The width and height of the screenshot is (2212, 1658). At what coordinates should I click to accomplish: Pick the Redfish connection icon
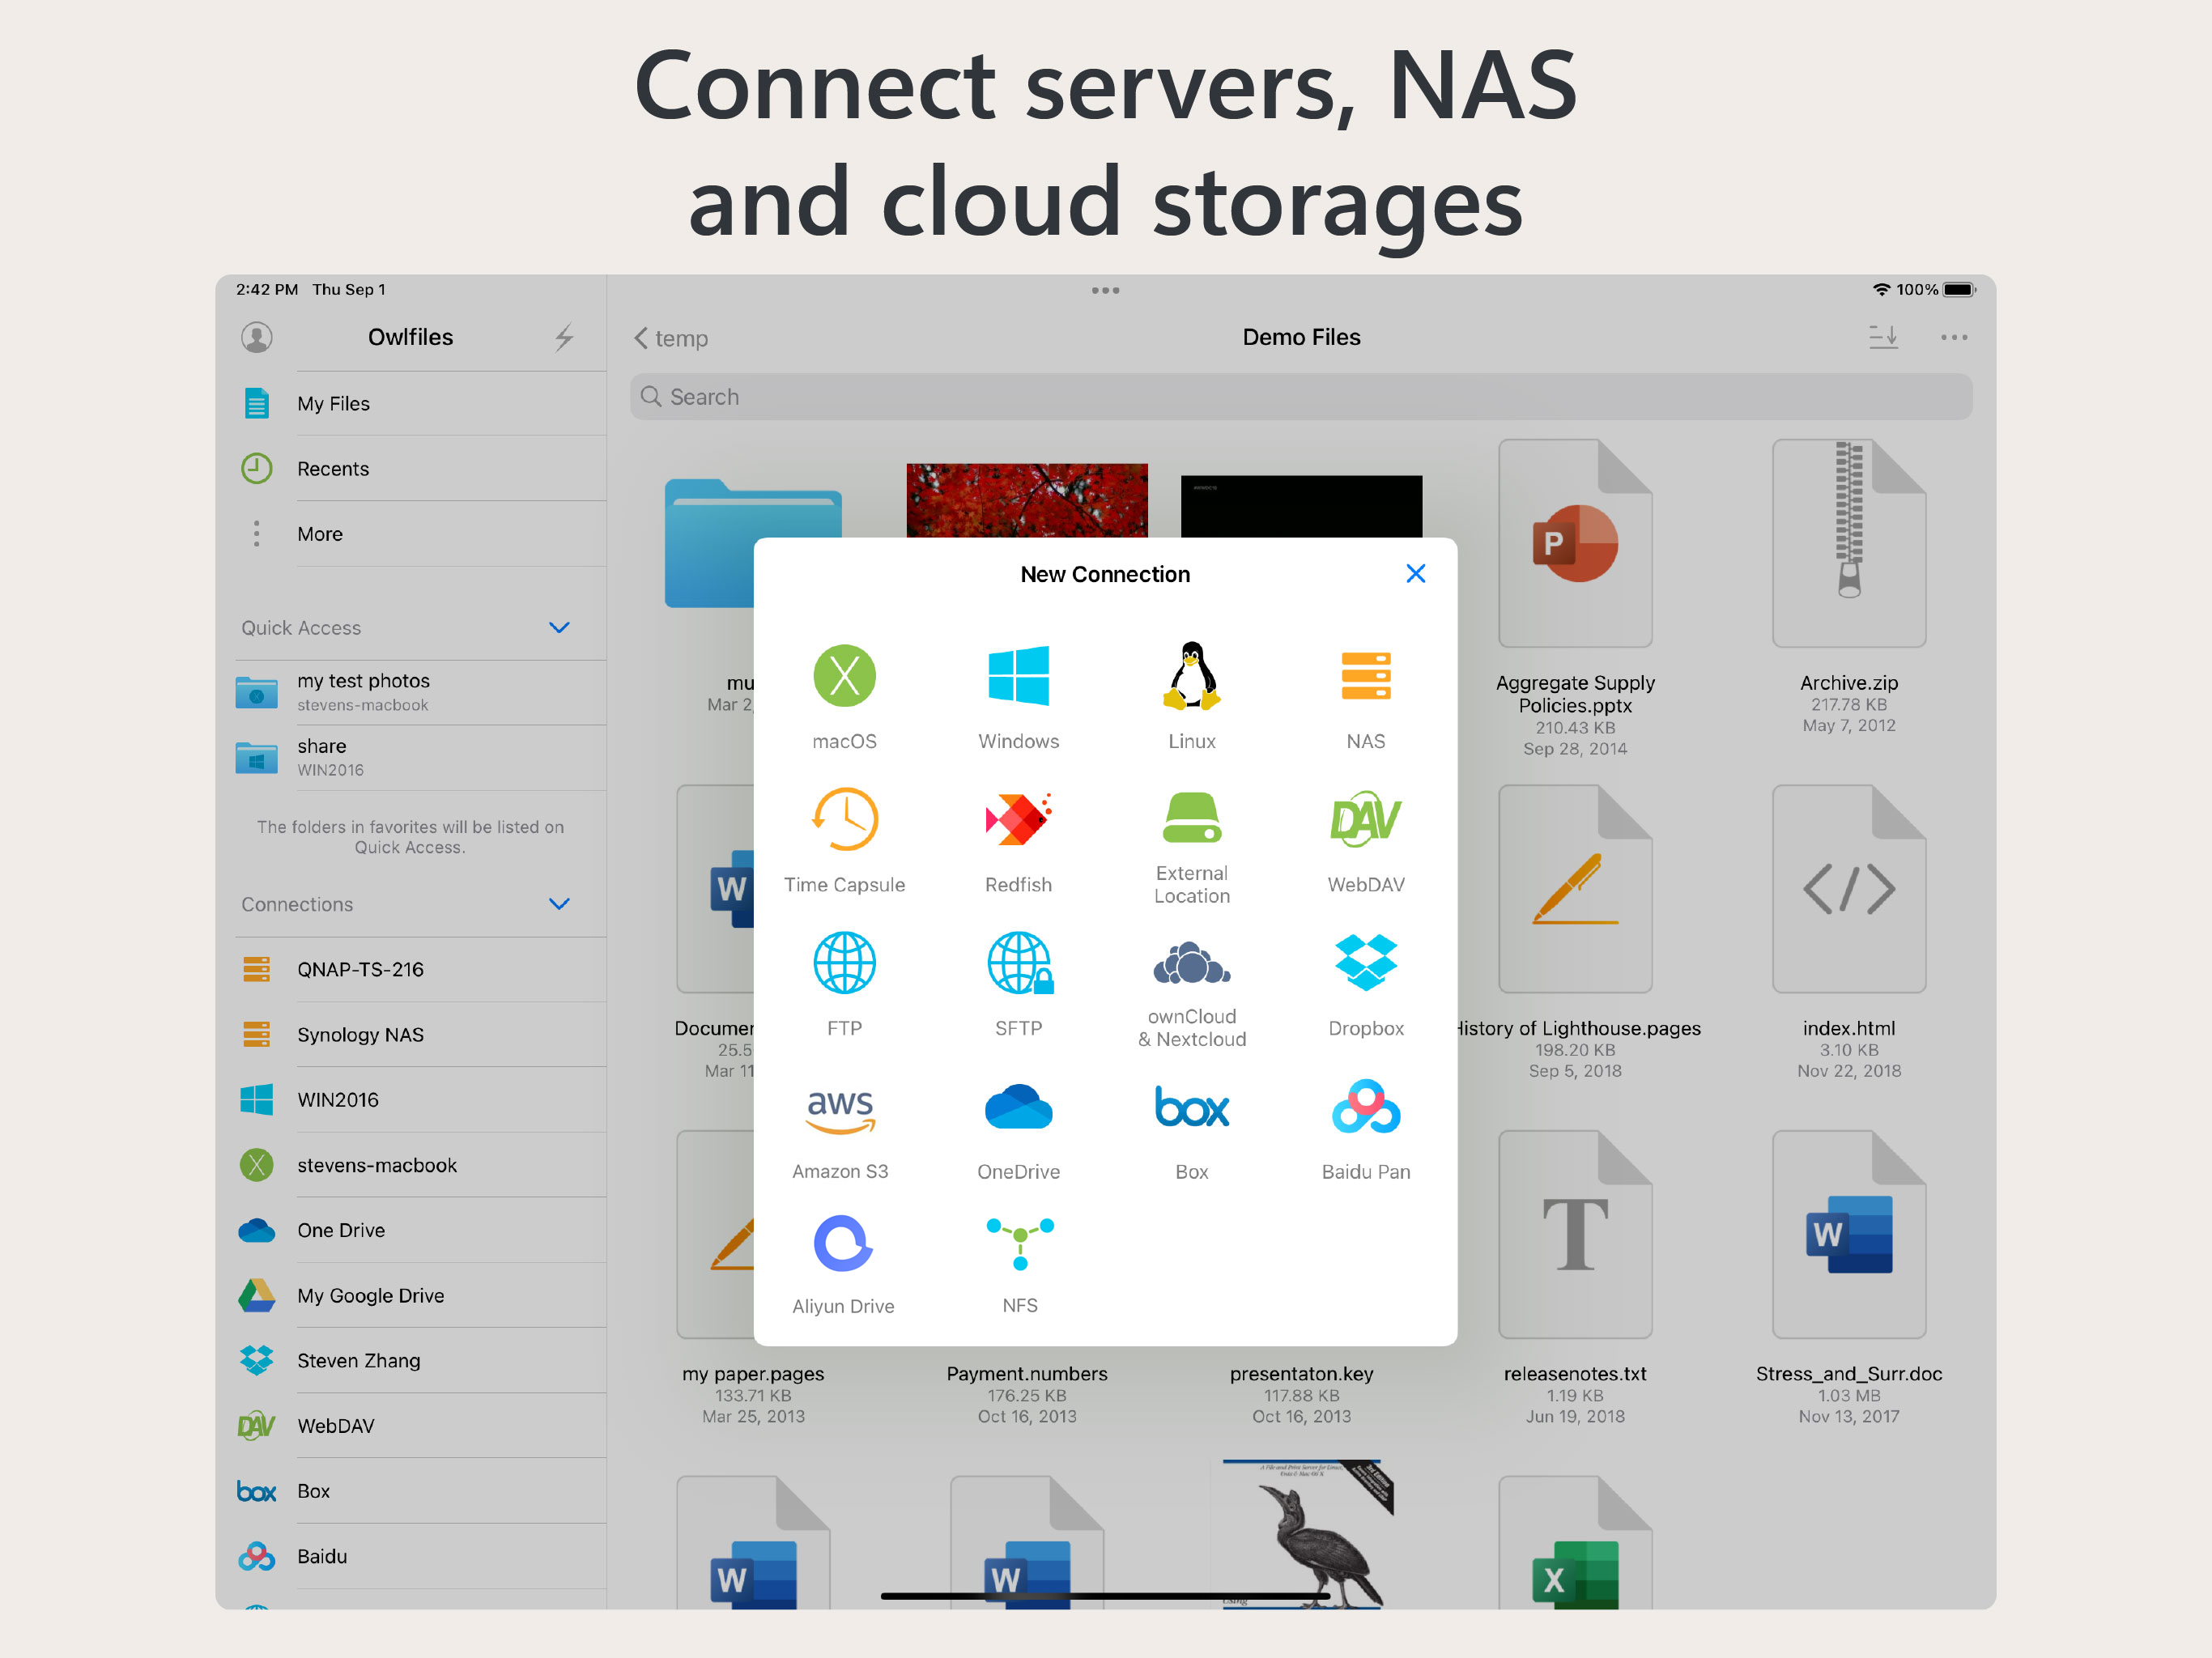tap(1018, 819)
